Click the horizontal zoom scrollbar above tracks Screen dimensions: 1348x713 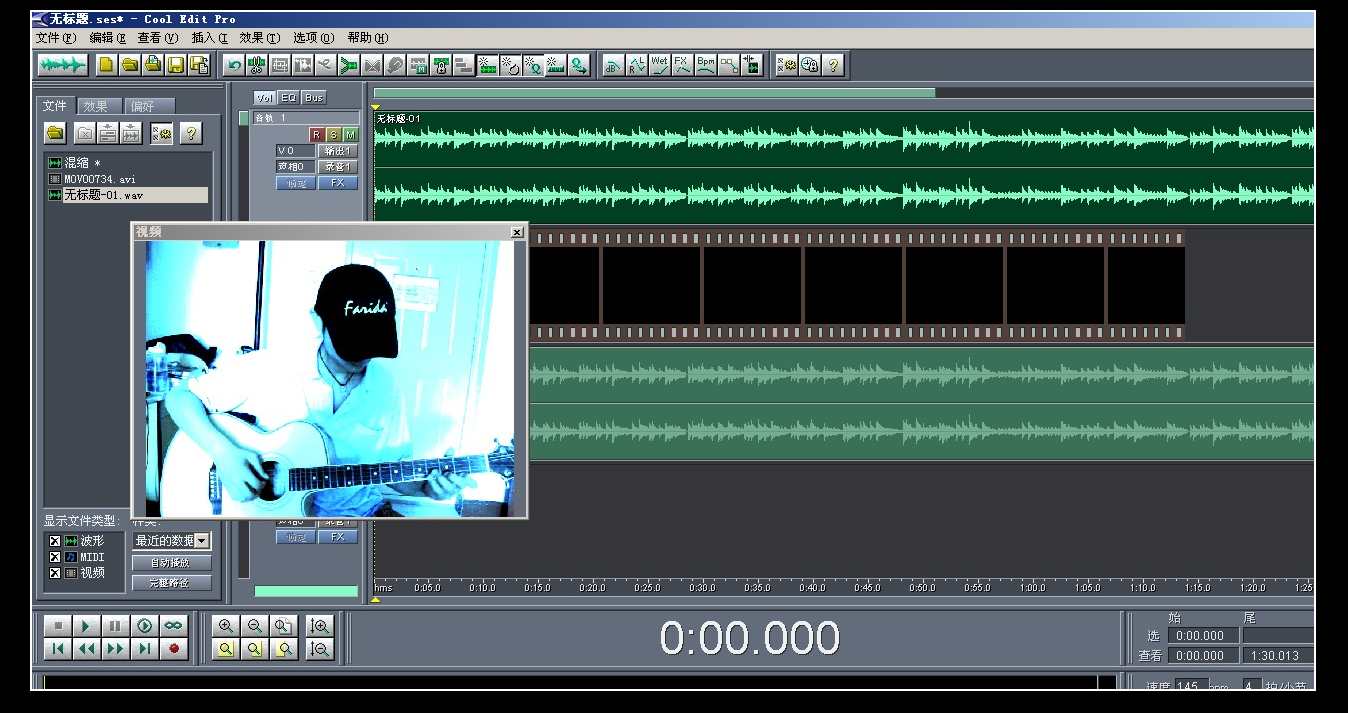coord(654,93)
